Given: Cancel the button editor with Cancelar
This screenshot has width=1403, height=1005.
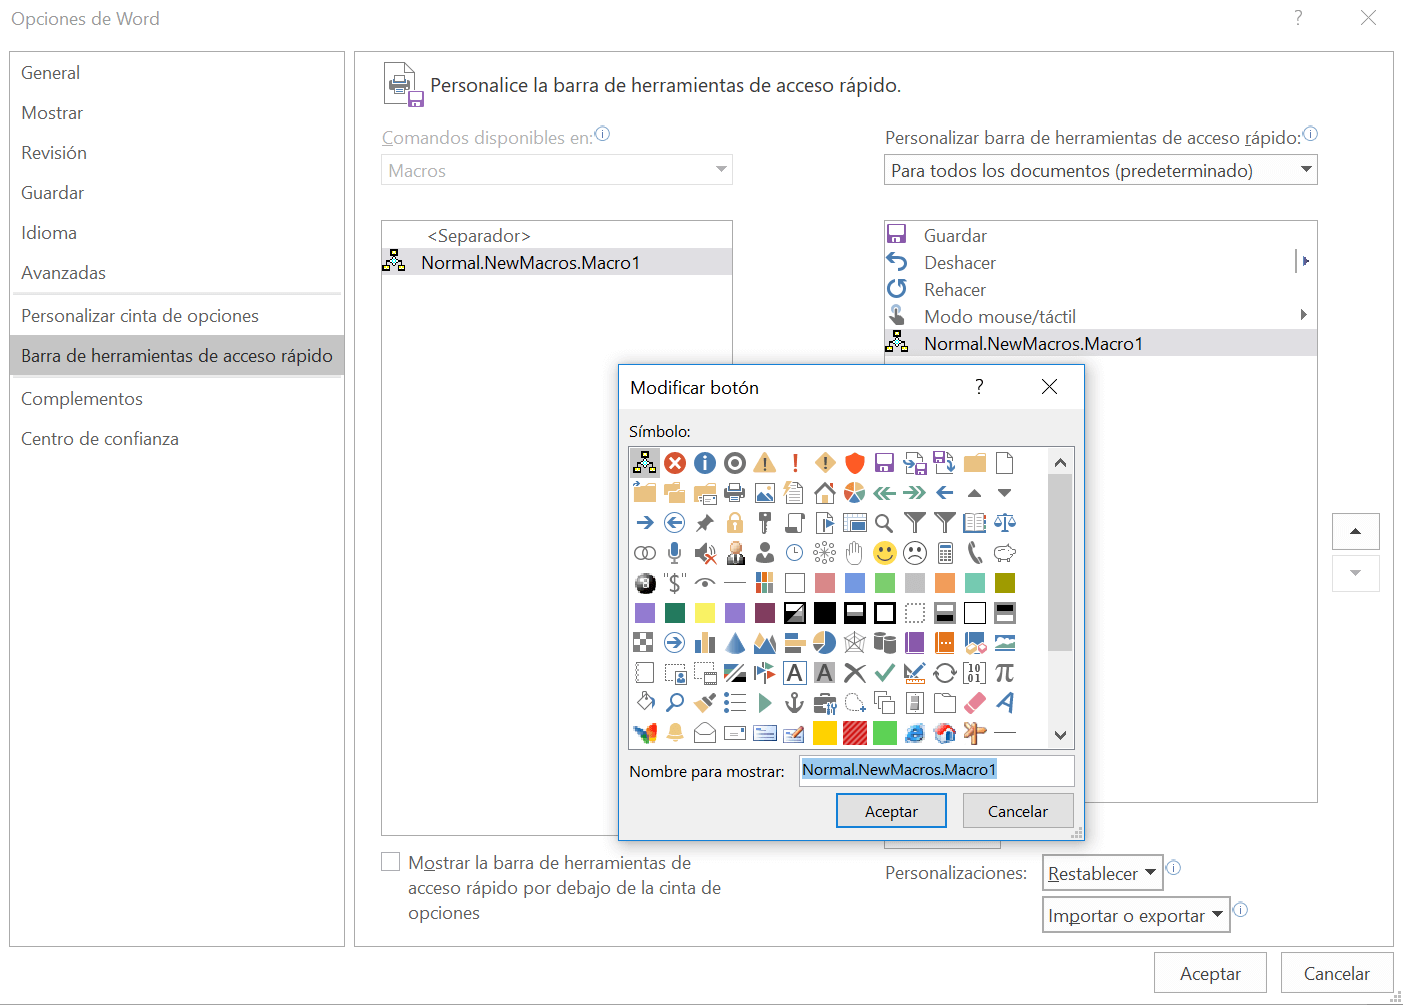Looking at the screenshot, I should tap(1018, 810).
